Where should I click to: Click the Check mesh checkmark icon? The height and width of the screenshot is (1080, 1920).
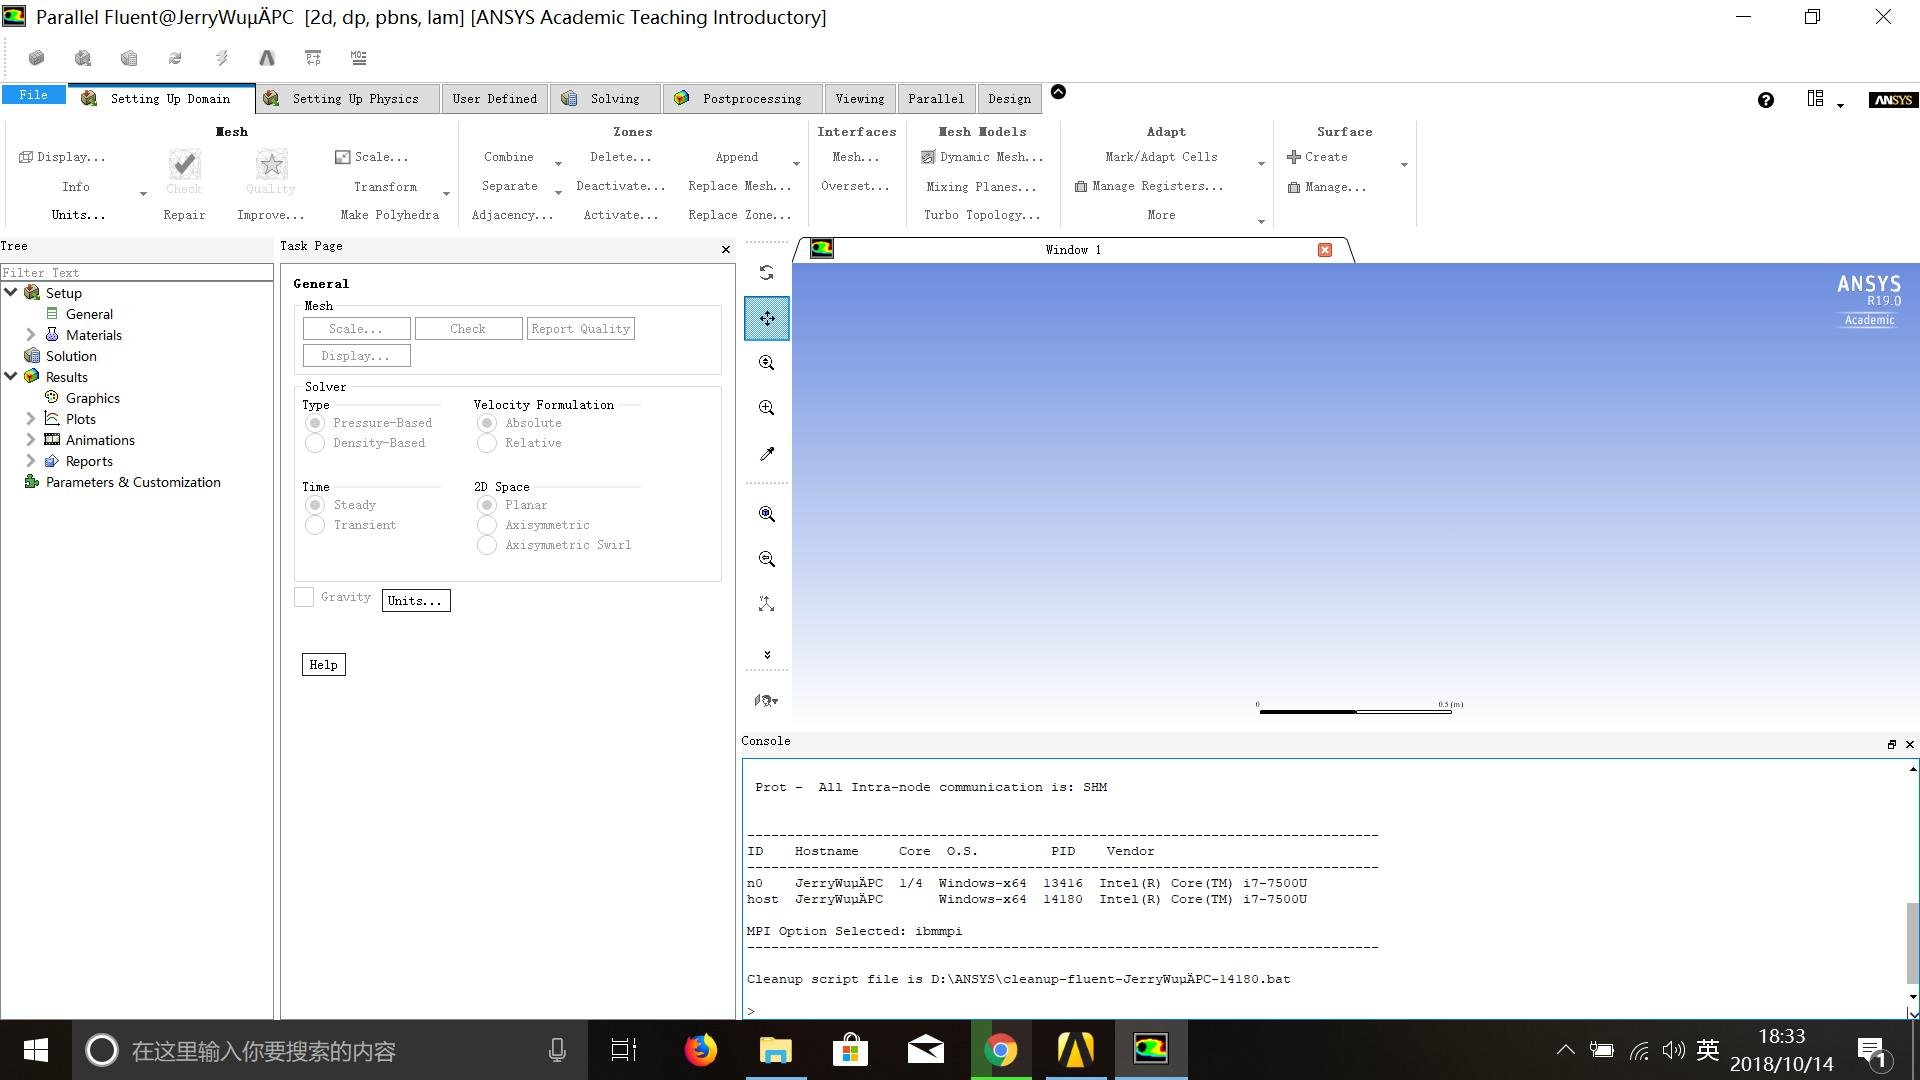[x=184, y=164]
